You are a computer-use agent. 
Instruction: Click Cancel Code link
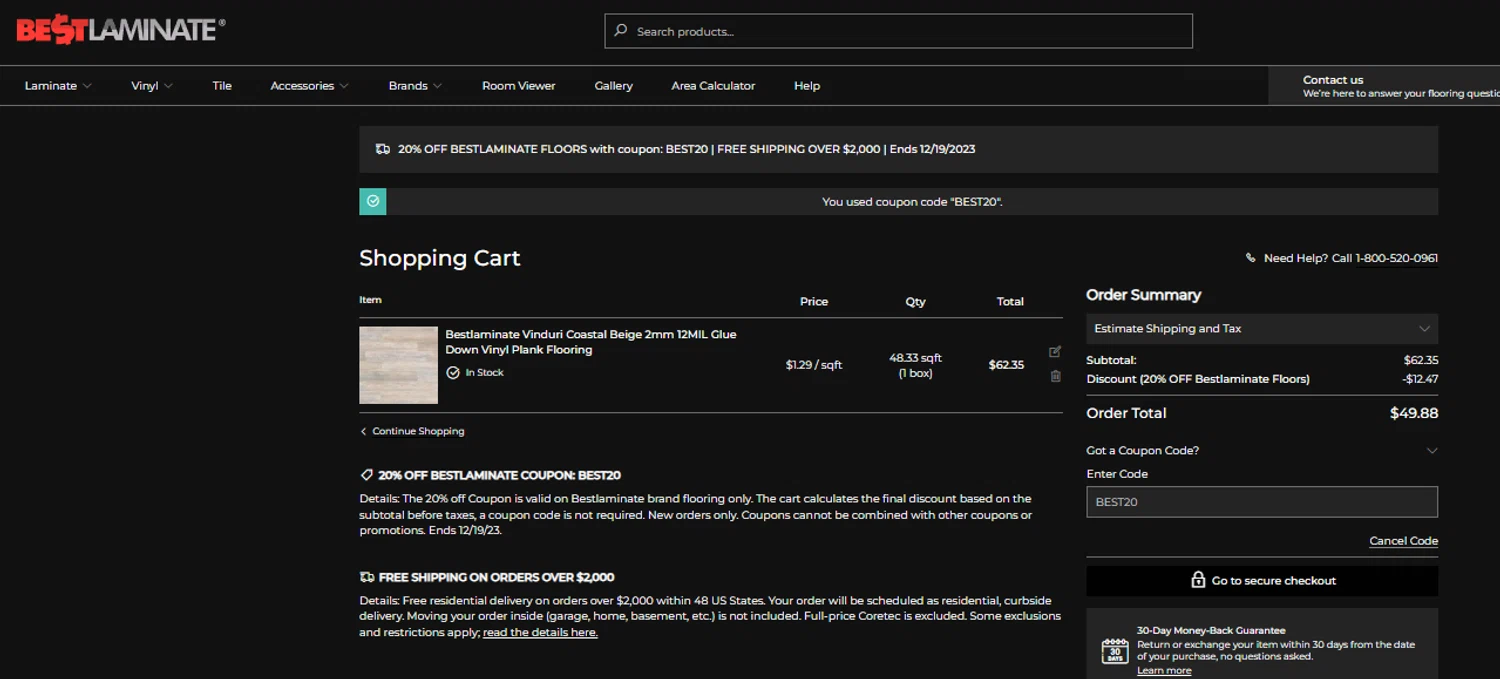[1403, 541]
